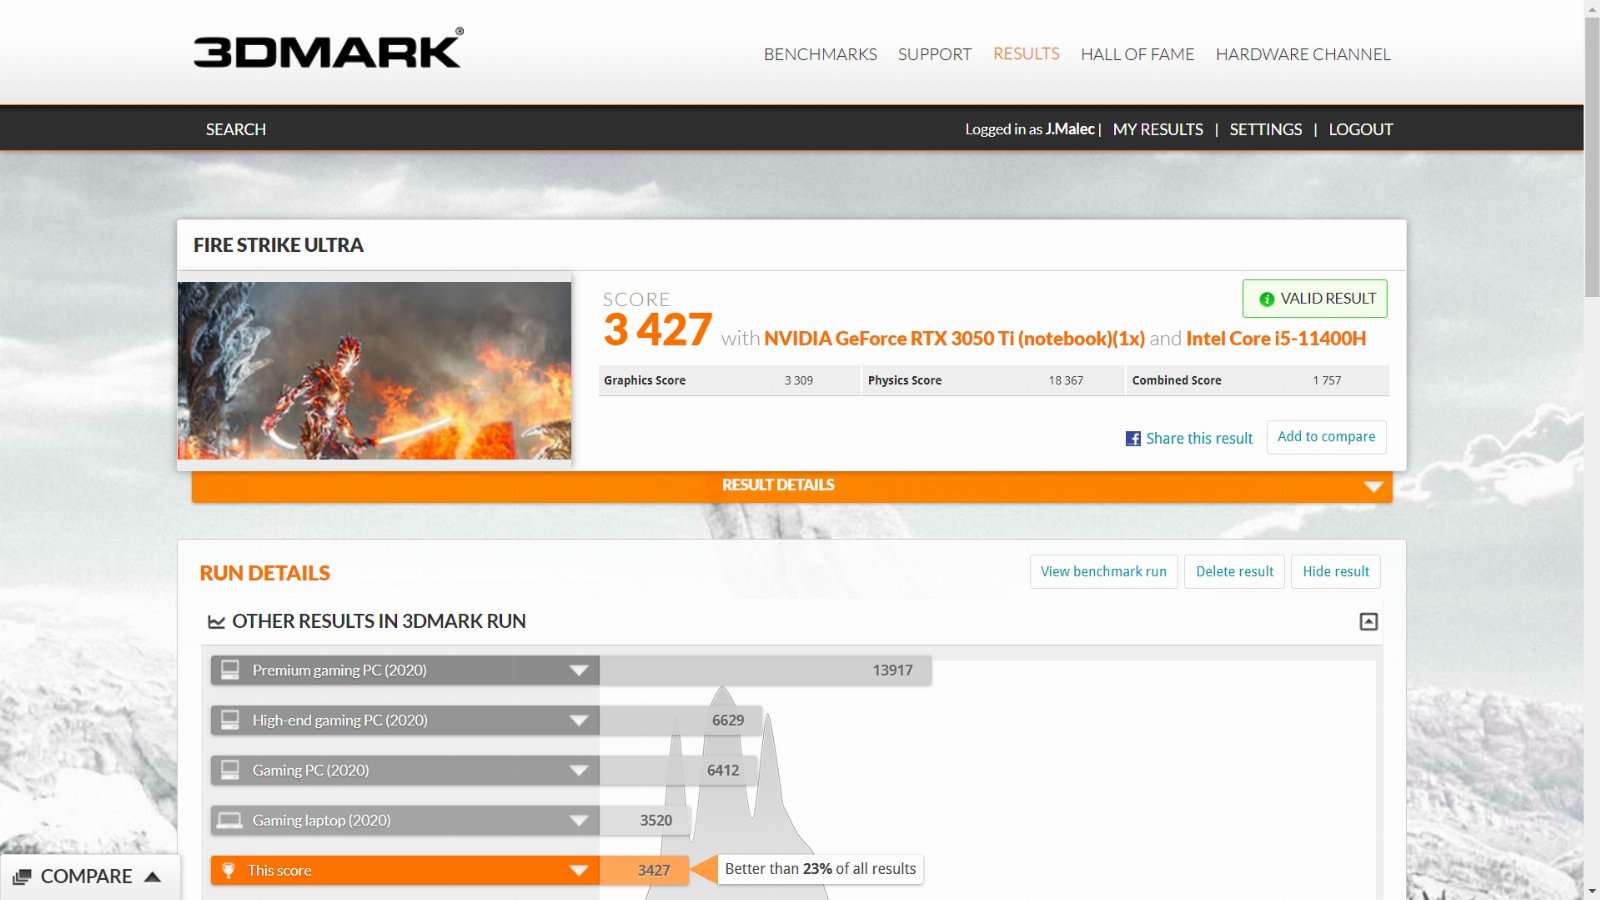Click the Facebook share icon
This screenshot has height=900, width=1600.
[x=1133, y=438]
